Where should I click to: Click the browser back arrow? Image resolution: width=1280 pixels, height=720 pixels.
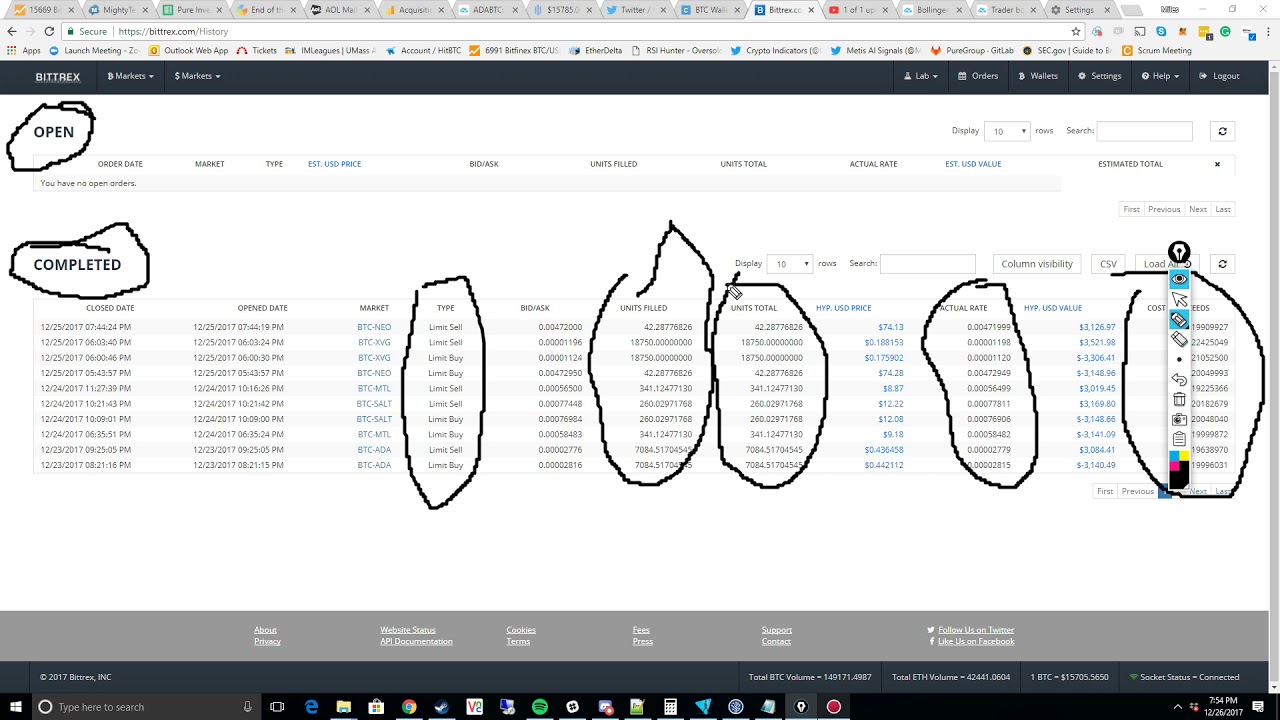(12, 31)
